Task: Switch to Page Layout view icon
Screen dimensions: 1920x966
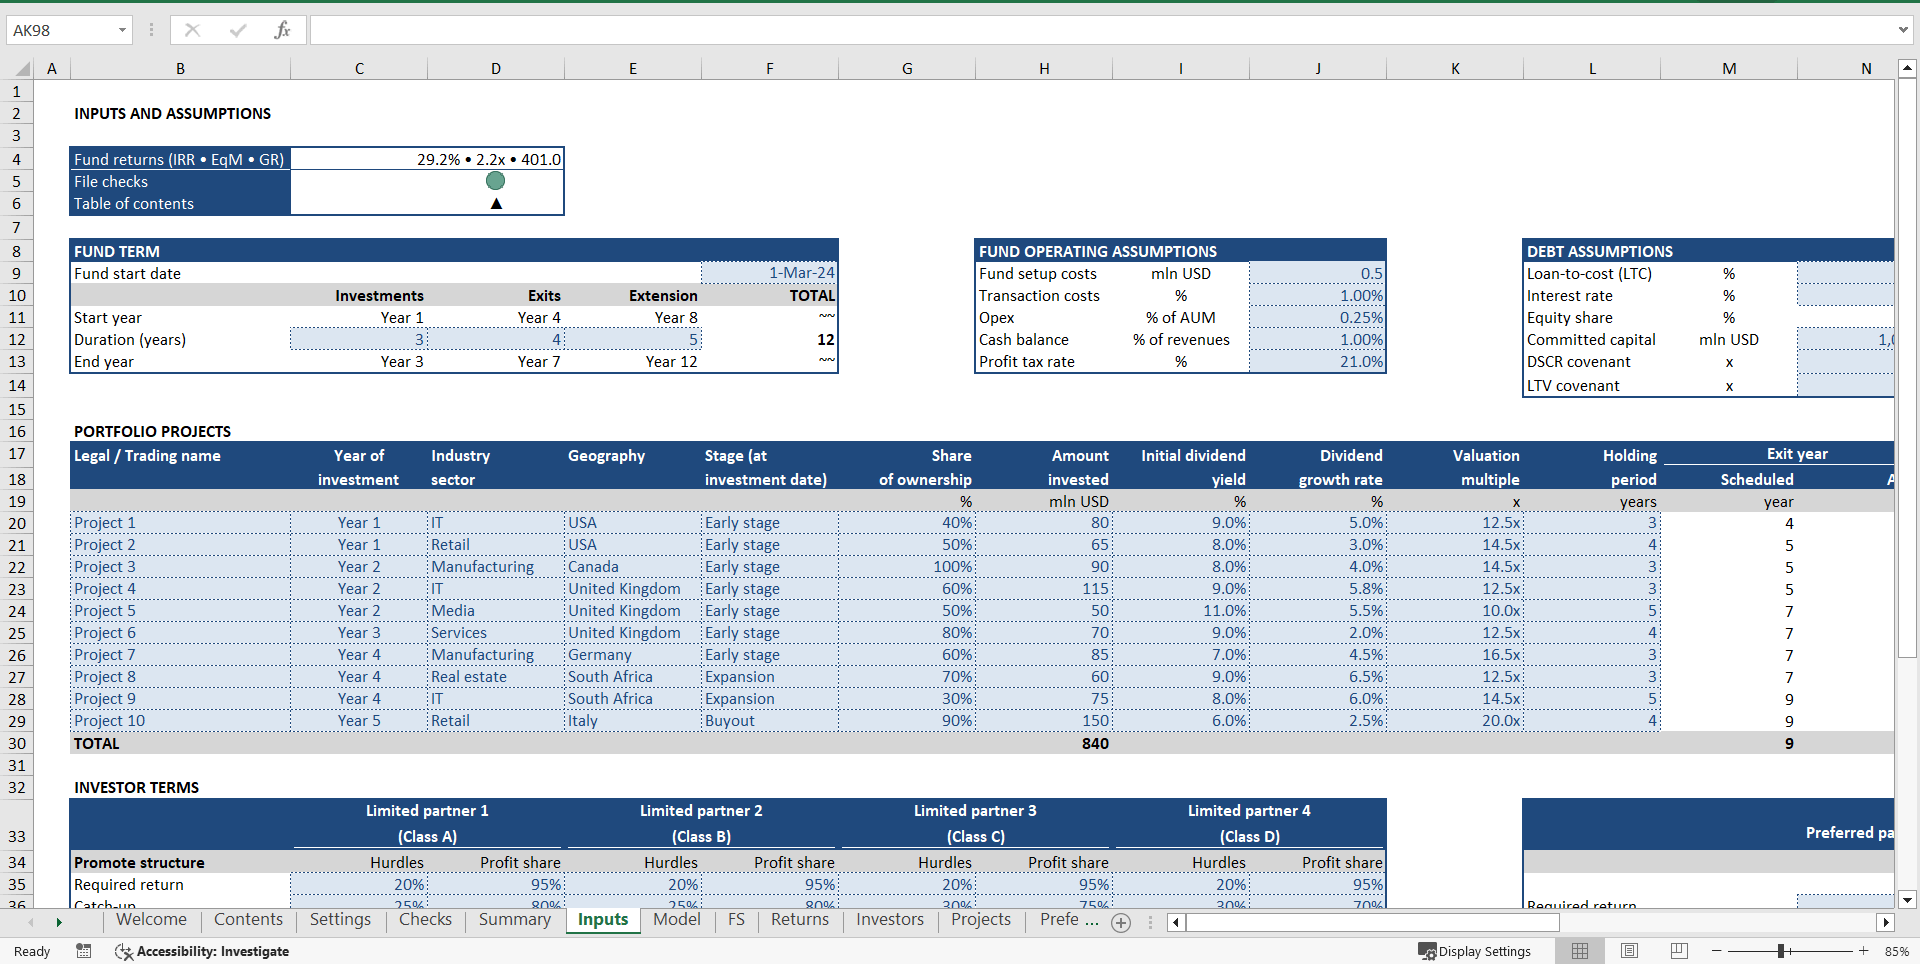Action: coord(1629,951)
